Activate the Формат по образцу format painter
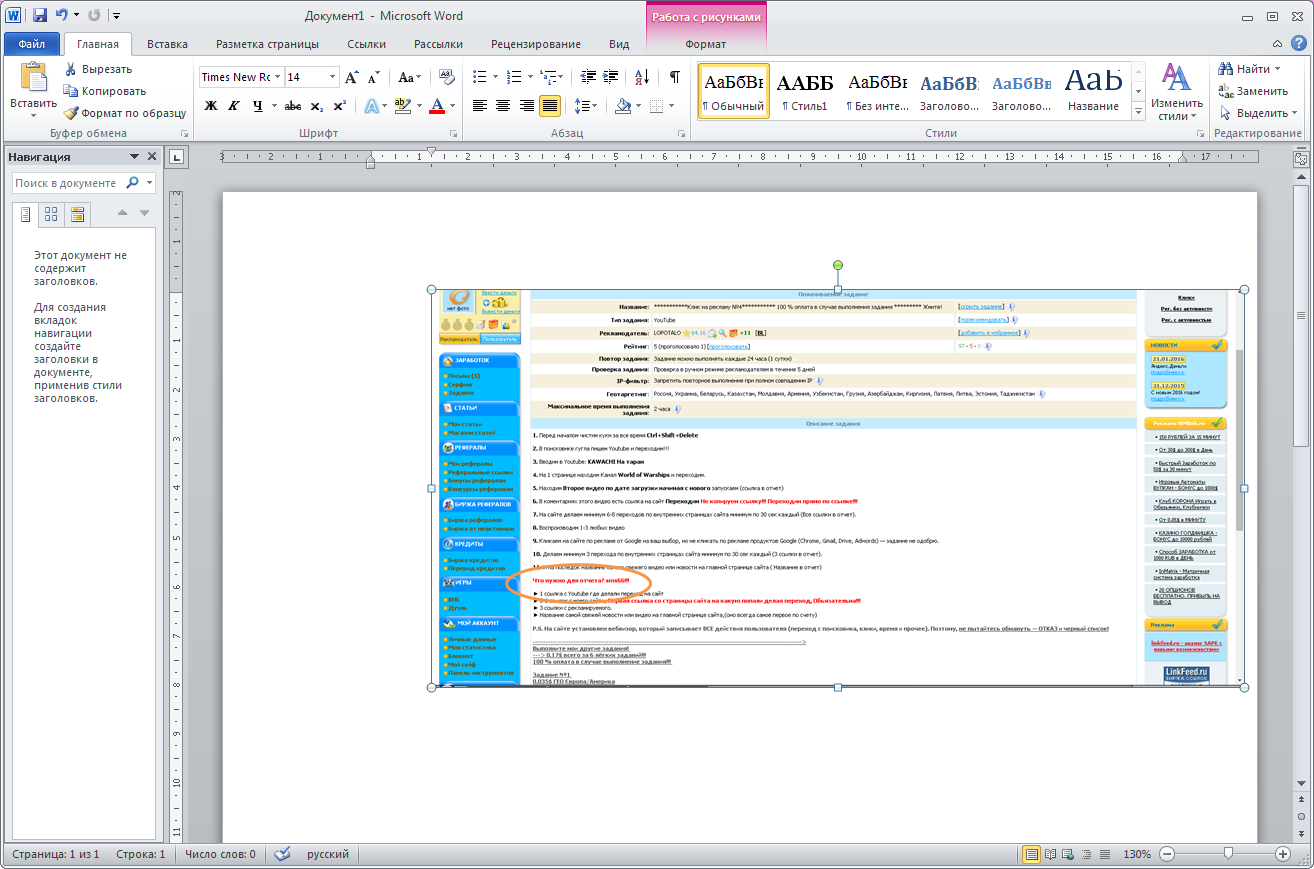The width and height of the screenshot is (1314, 869). click(124, 113)
